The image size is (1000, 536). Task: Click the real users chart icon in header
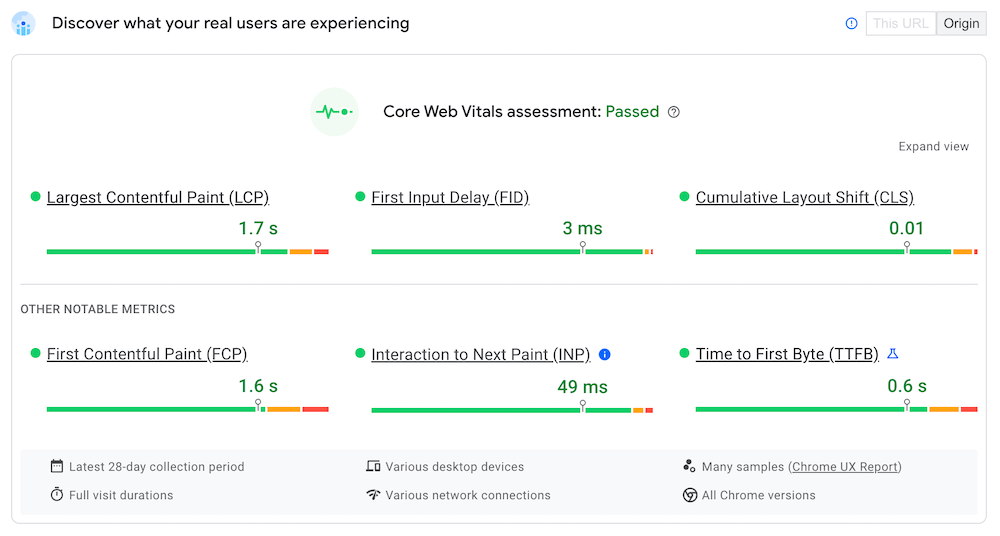click(x=23, y=24)
